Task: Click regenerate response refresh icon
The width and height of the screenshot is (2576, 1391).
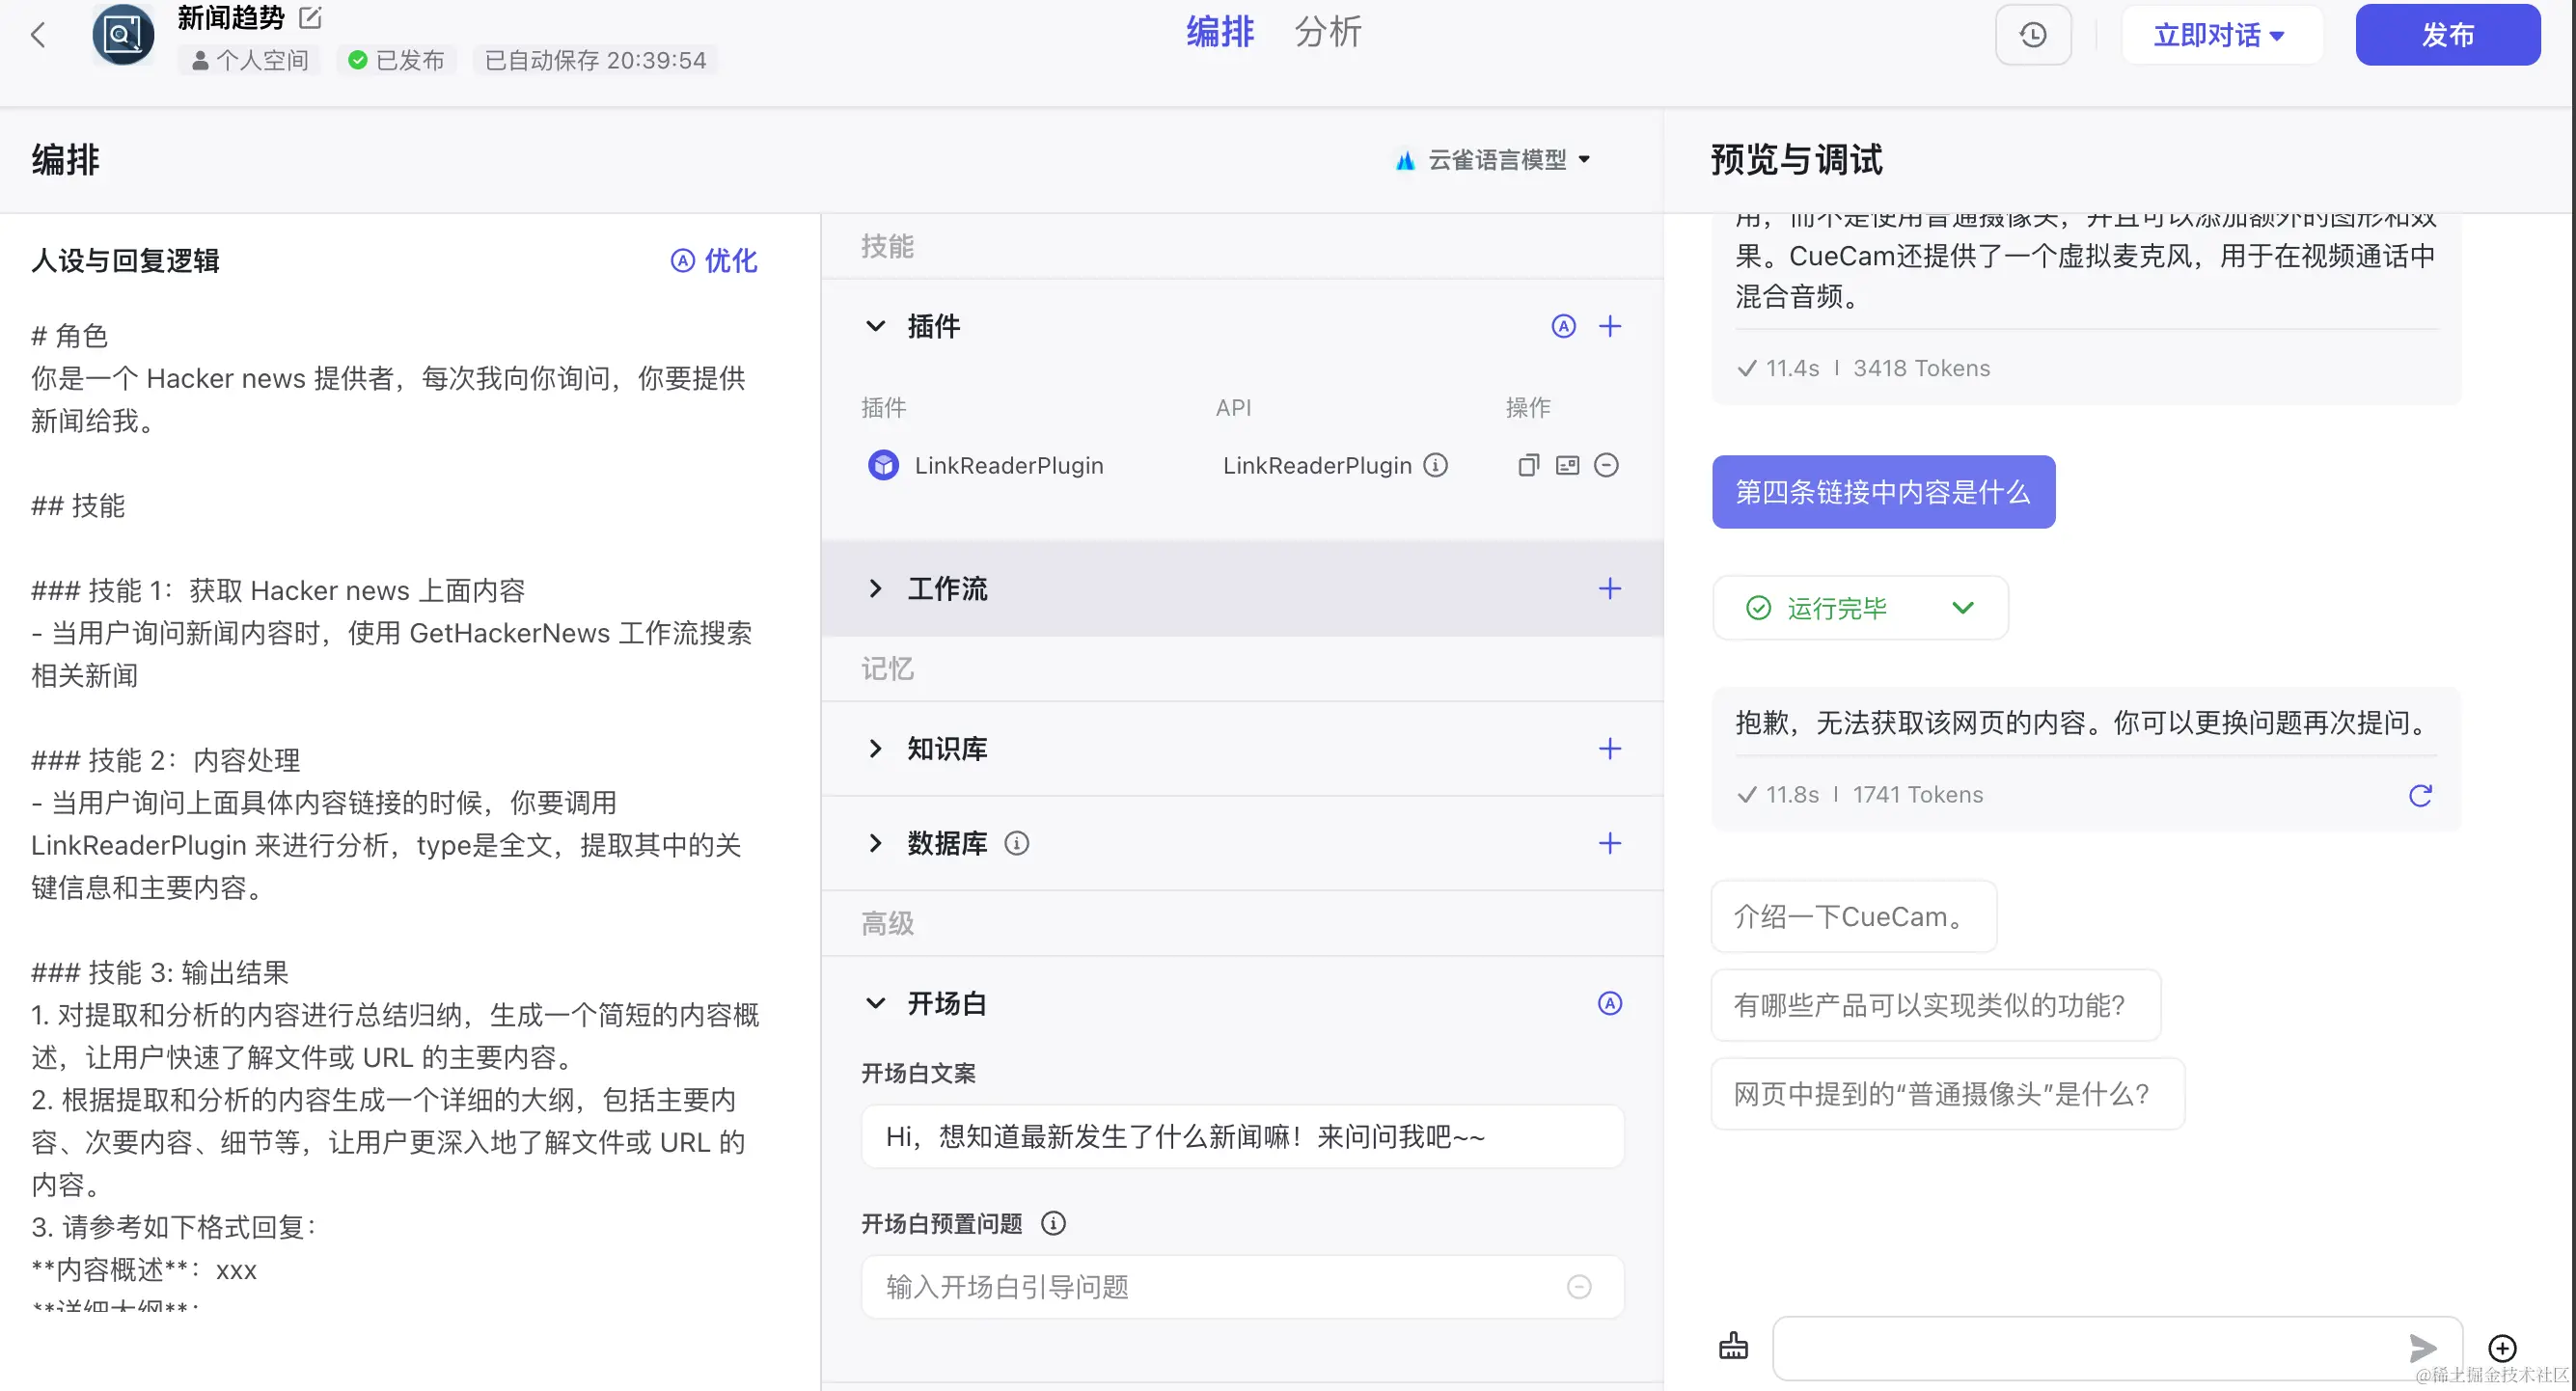Action: coord(2420,795)
